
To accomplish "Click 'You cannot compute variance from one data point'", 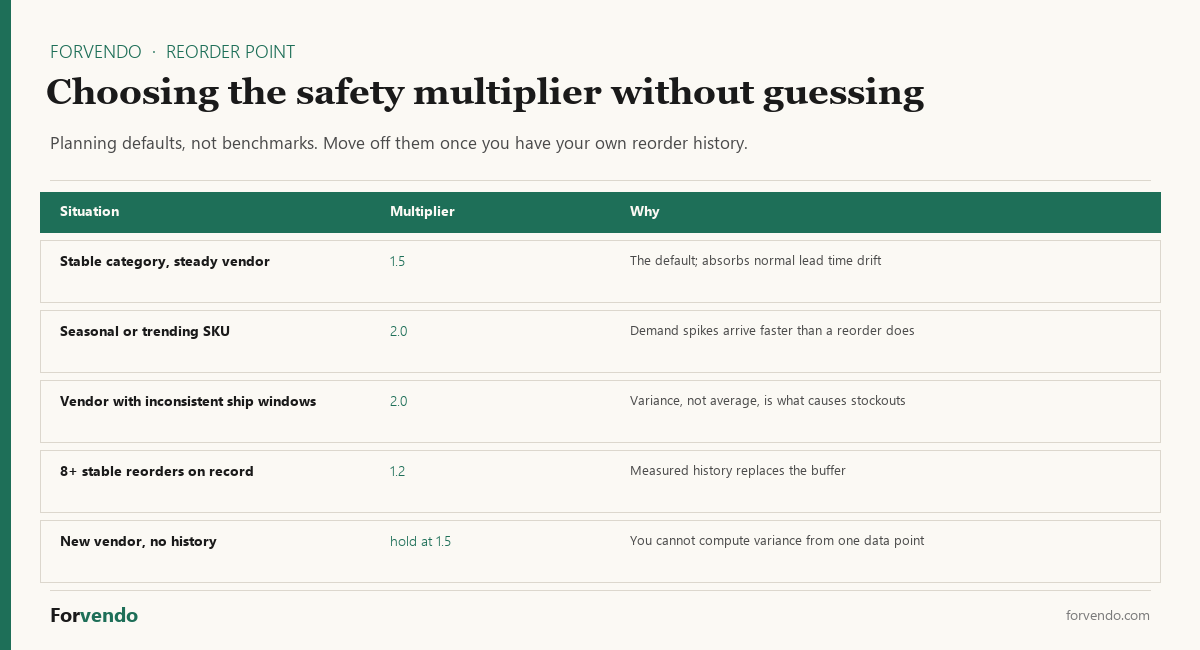I will 777,541.
